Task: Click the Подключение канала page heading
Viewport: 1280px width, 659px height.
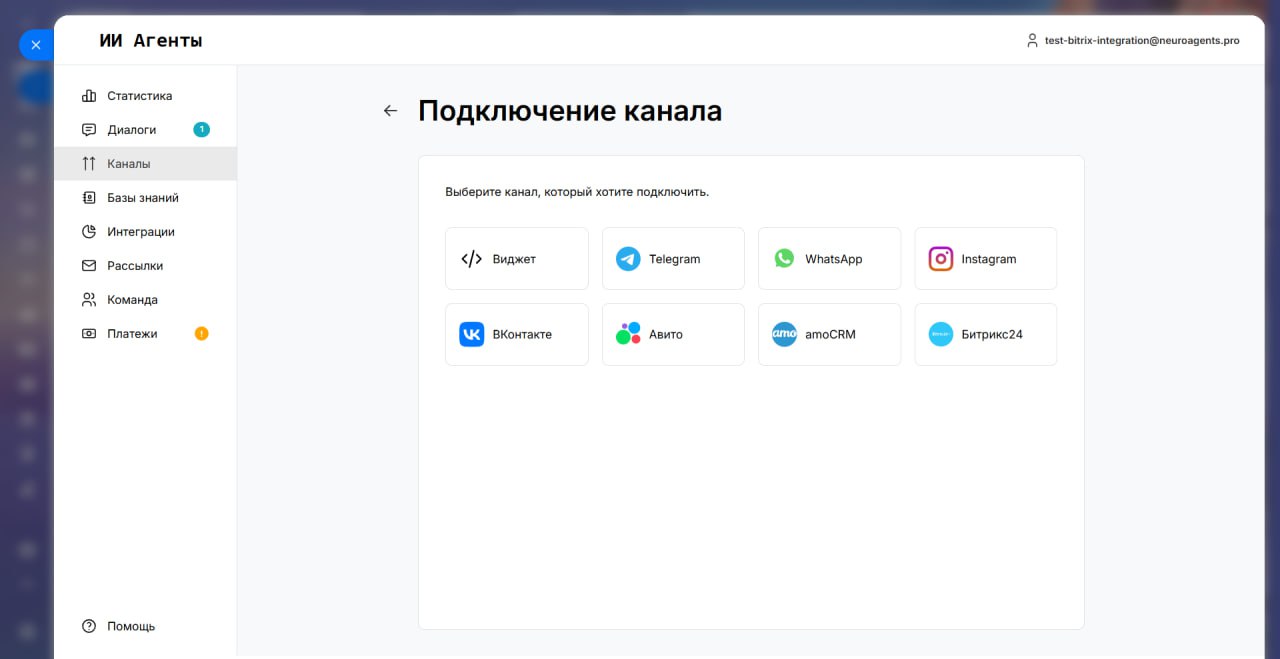Action: tap(570, 111)
